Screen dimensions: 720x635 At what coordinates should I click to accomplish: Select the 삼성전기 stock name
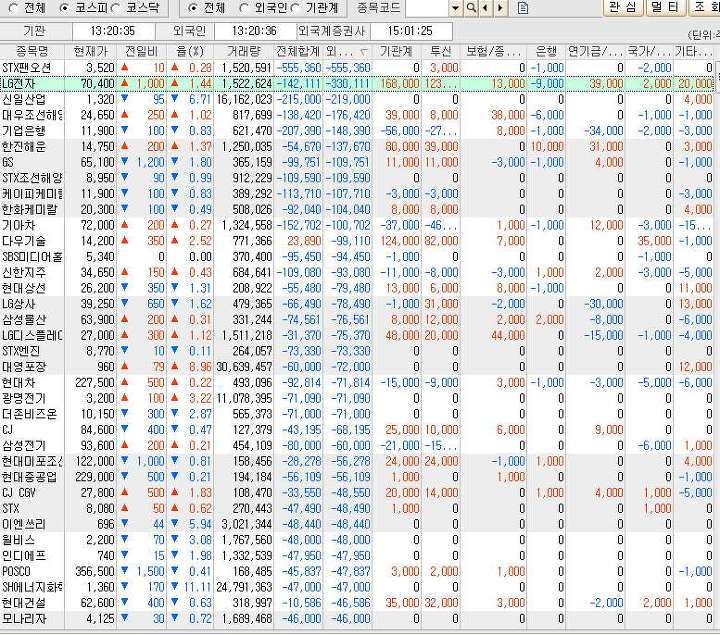(x=24, y=445)
